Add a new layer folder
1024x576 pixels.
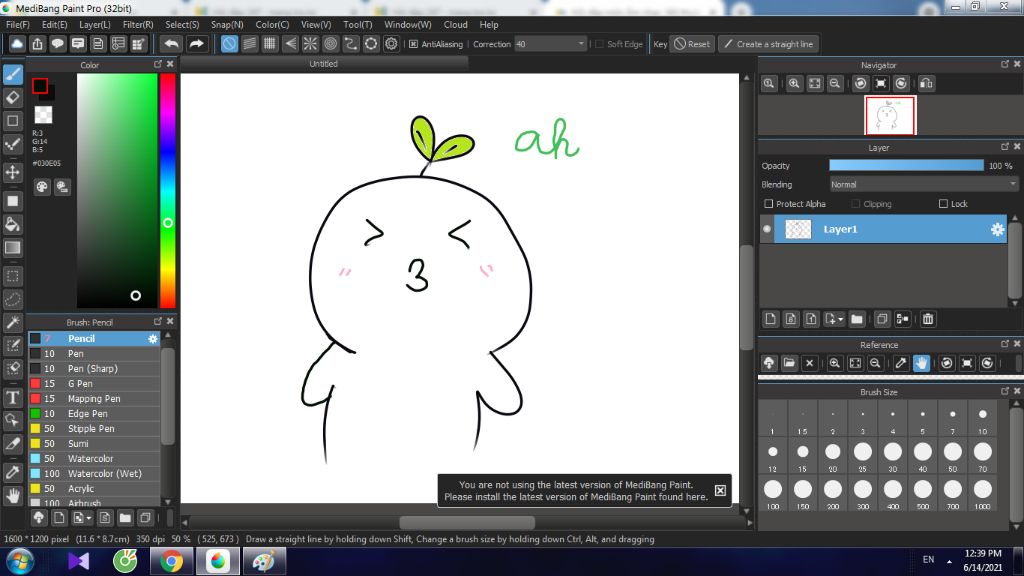click(857, 319)
